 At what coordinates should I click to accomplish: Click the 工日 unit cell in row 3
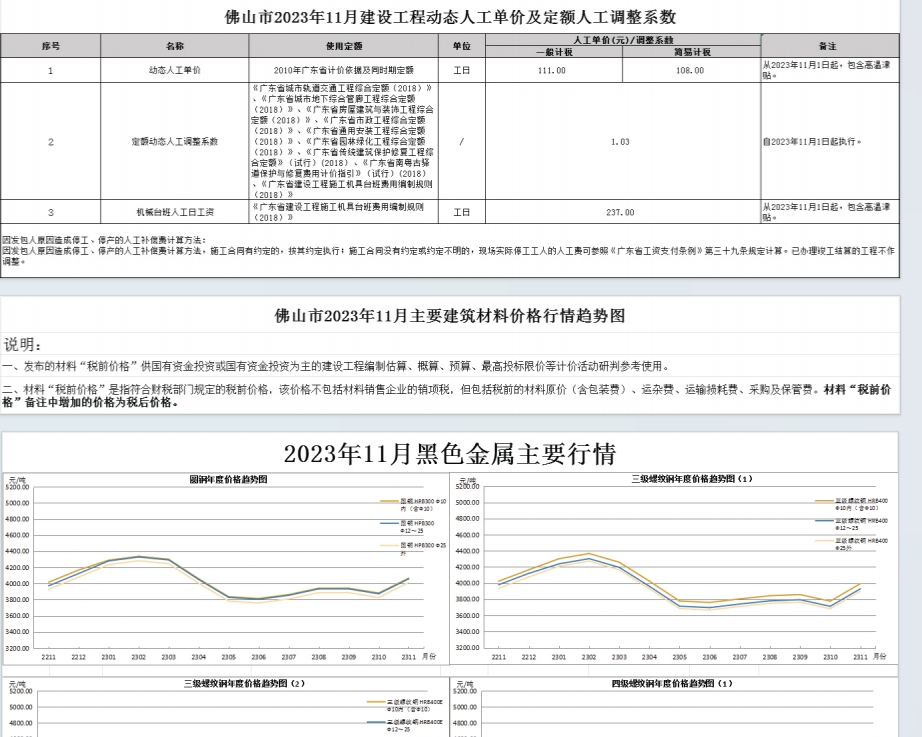point(462,212)
